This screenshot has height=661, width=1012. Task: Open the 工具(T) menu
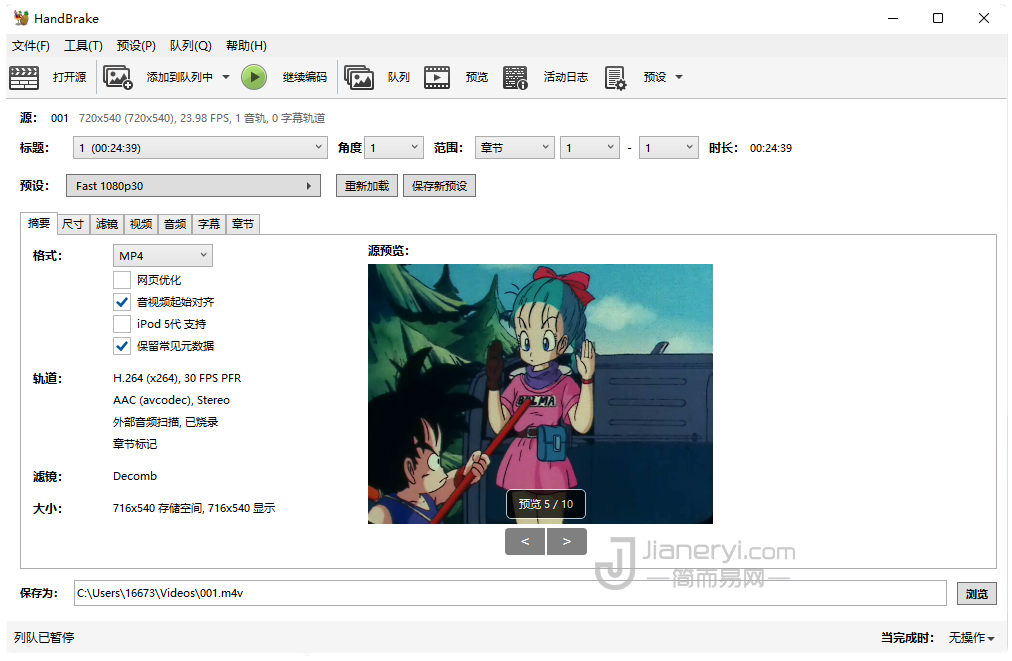coord(83,46)
